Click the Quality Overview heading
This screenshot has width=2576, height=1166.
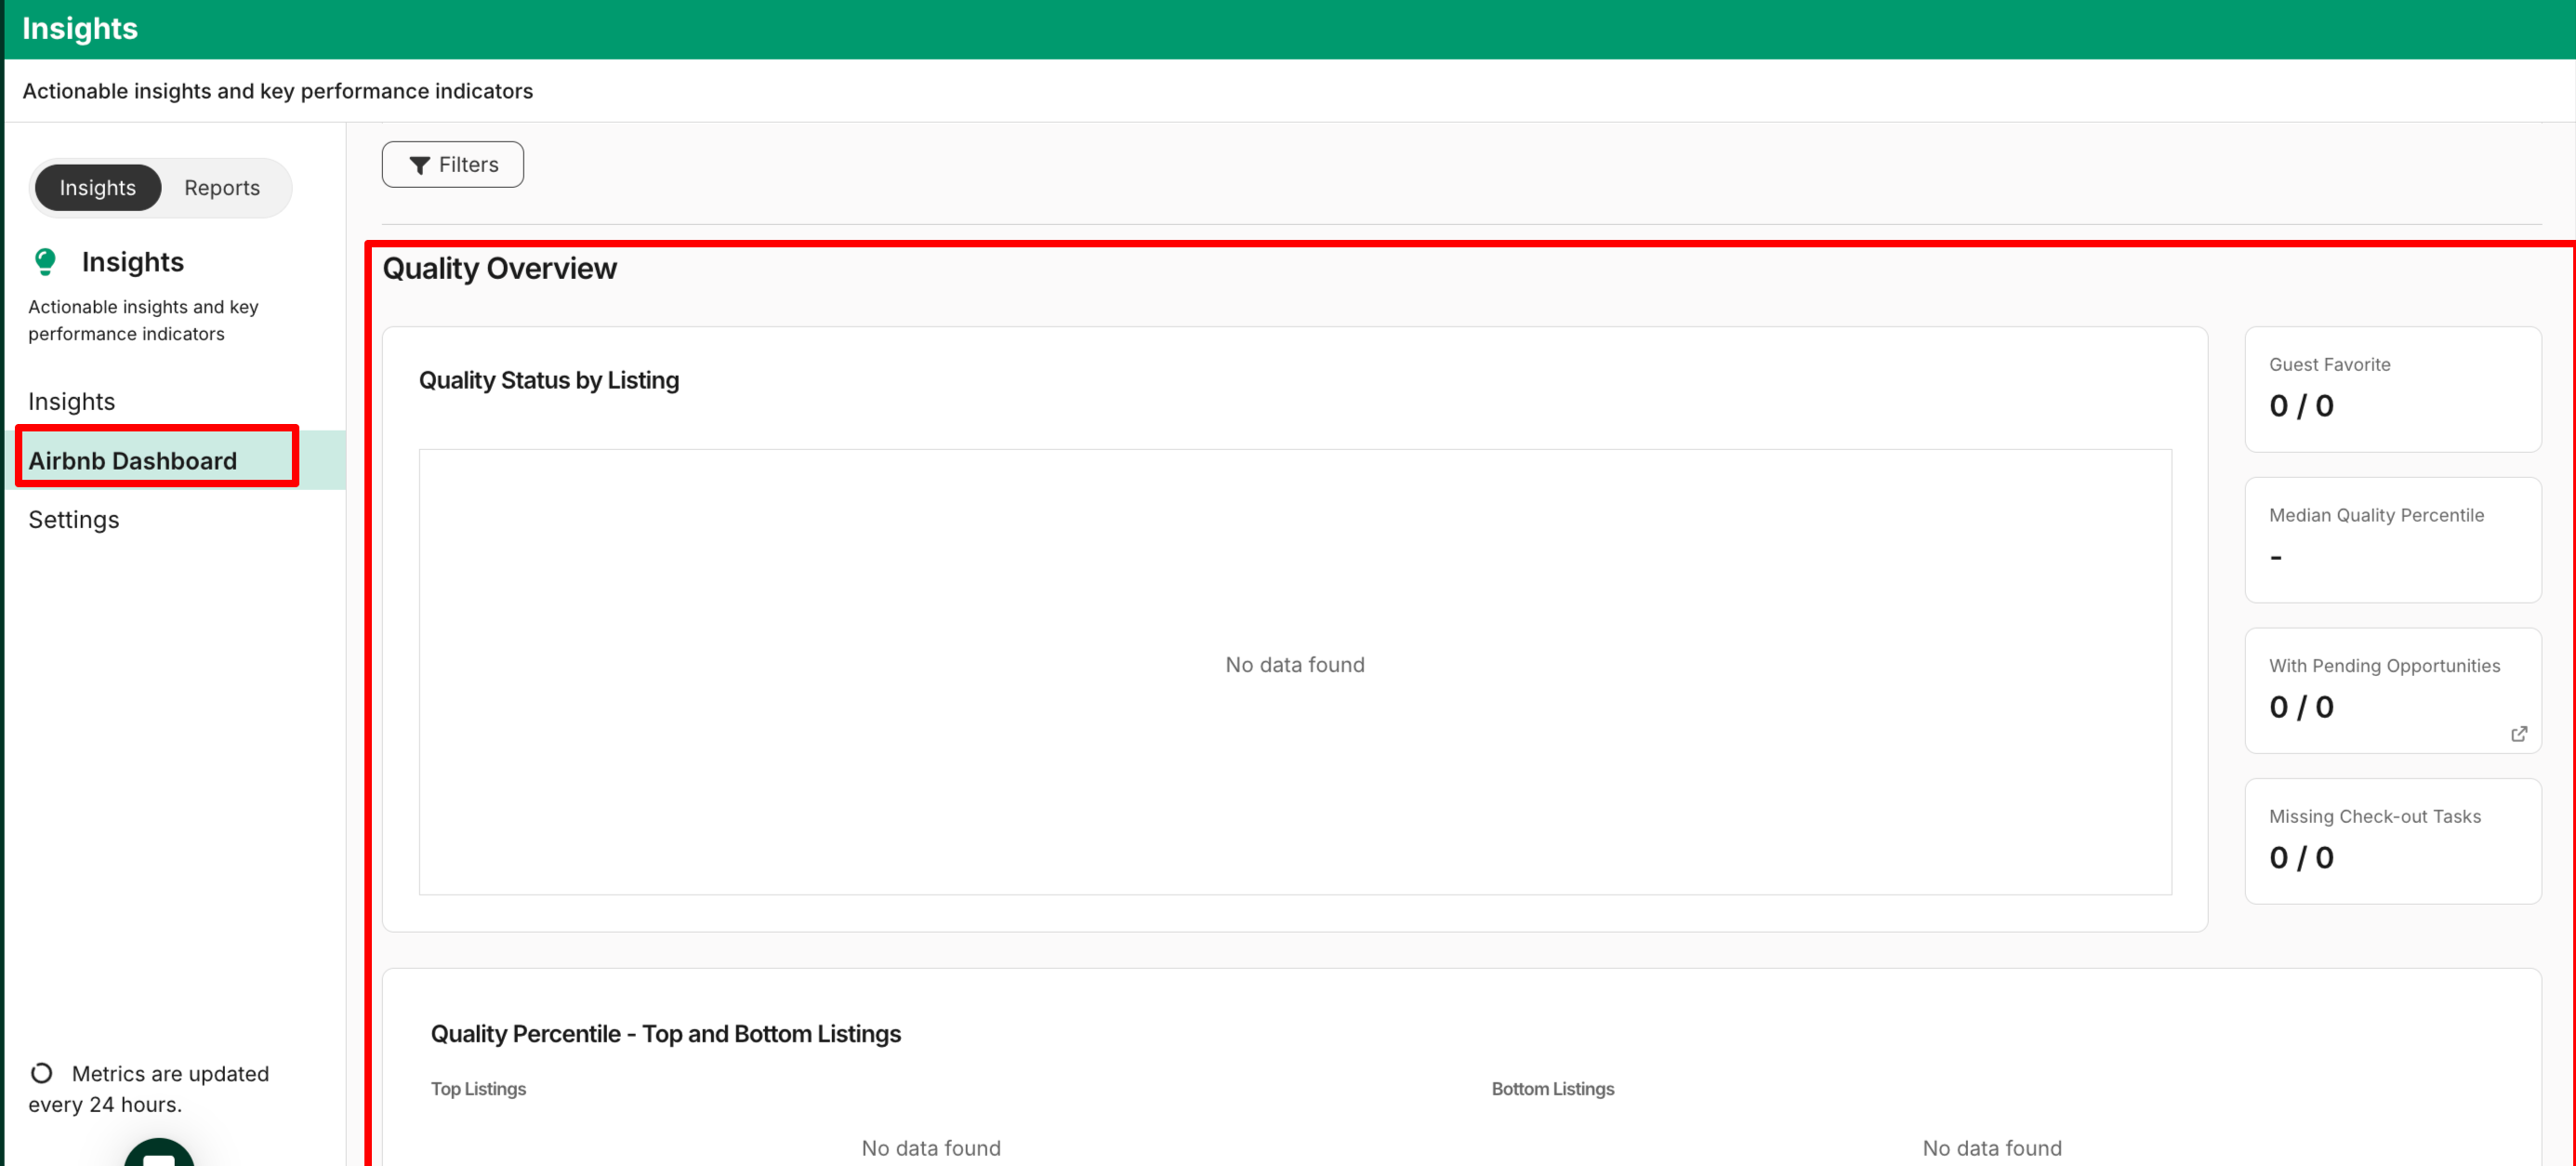pos(499,268)
